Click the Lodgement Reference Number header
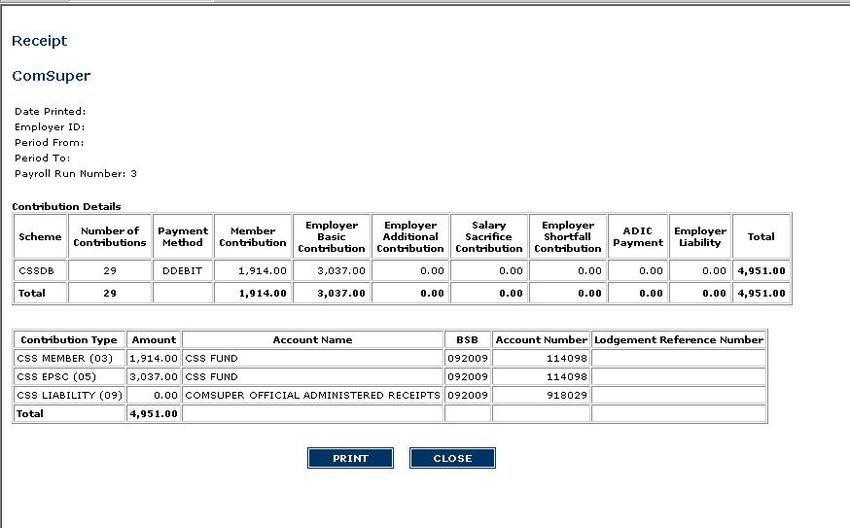The width and height of the screenshot is (850, 528). 679,339
